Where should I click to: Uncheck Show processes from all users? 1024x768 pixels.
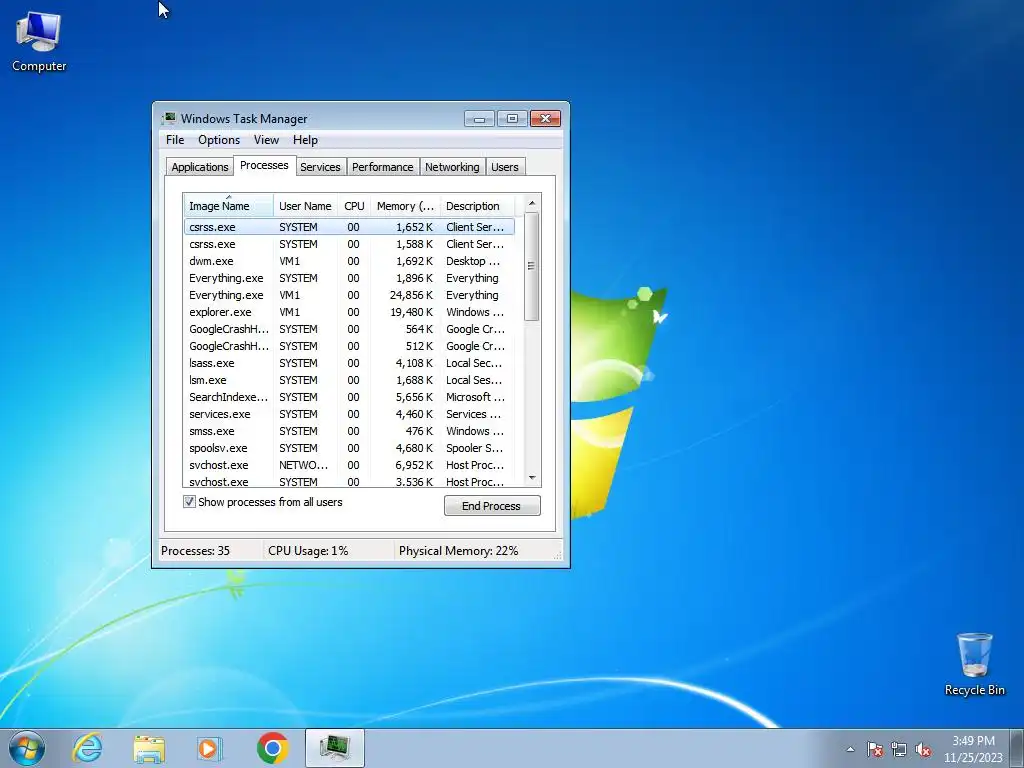pos(189,502)
